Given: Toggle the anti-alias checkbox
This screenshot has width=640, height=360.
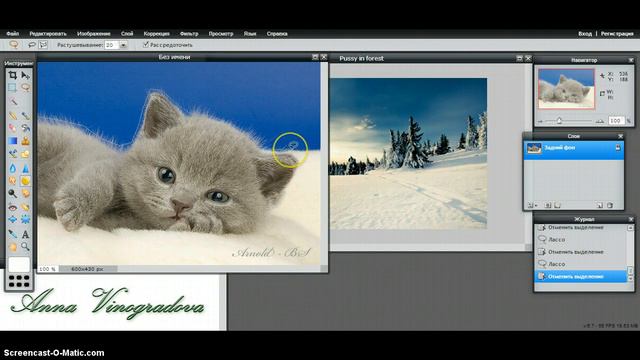Looking at the screenshot, I should pos(145,44).
